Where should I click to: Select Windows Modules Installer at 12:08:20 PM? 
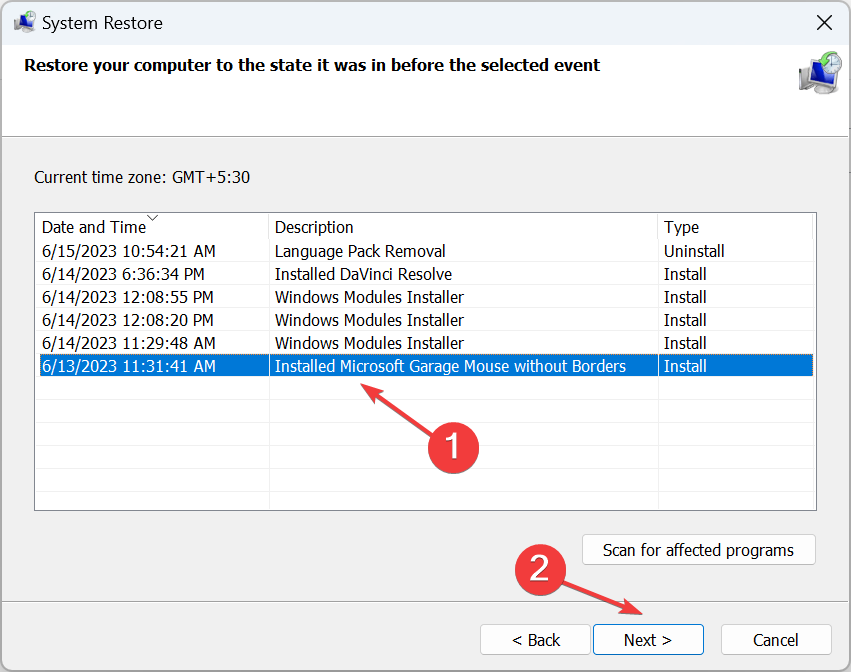click(369, 320)
